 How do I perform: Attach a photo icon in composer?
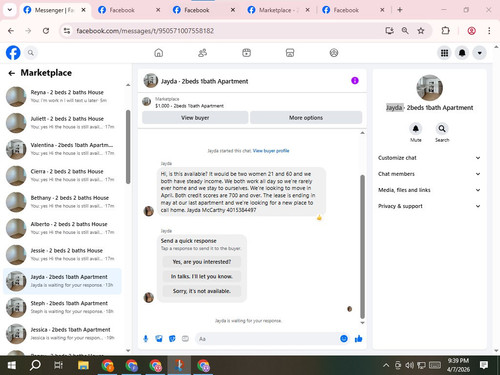tap(159, 339)
